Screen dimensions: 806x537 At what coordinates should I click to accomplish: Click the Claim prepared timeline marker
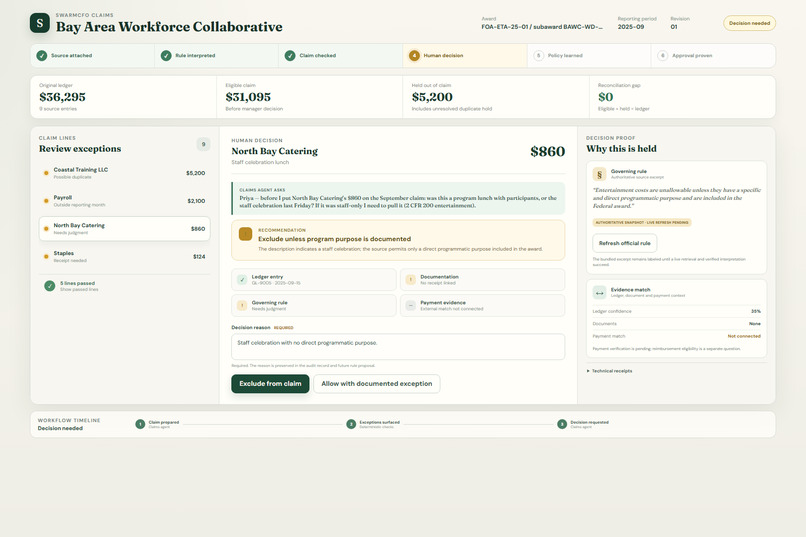point(140,424)
